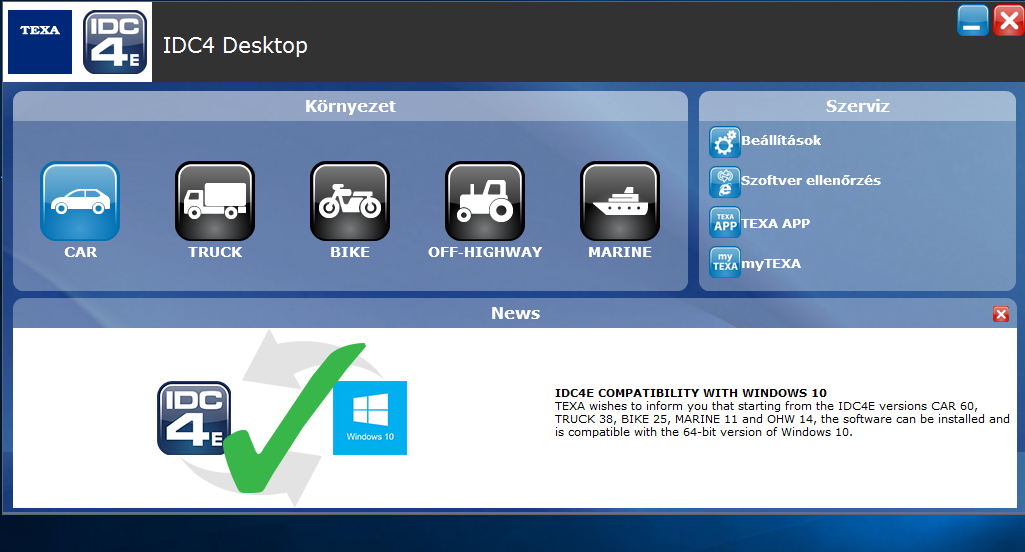Image resolution: width=1025 pixels, height=552 pixels.
Task: Click the TEXA logo in header
Action: point(40,42)
